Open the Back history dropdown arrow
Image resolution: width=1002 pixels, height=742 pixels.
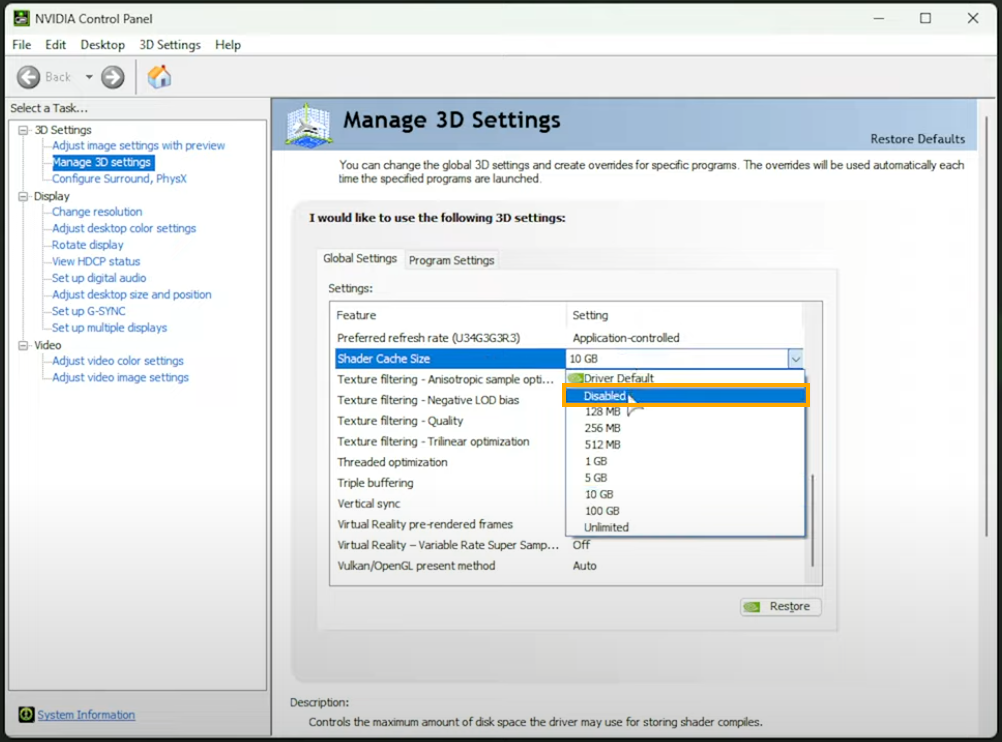click(x=89, y=77)
